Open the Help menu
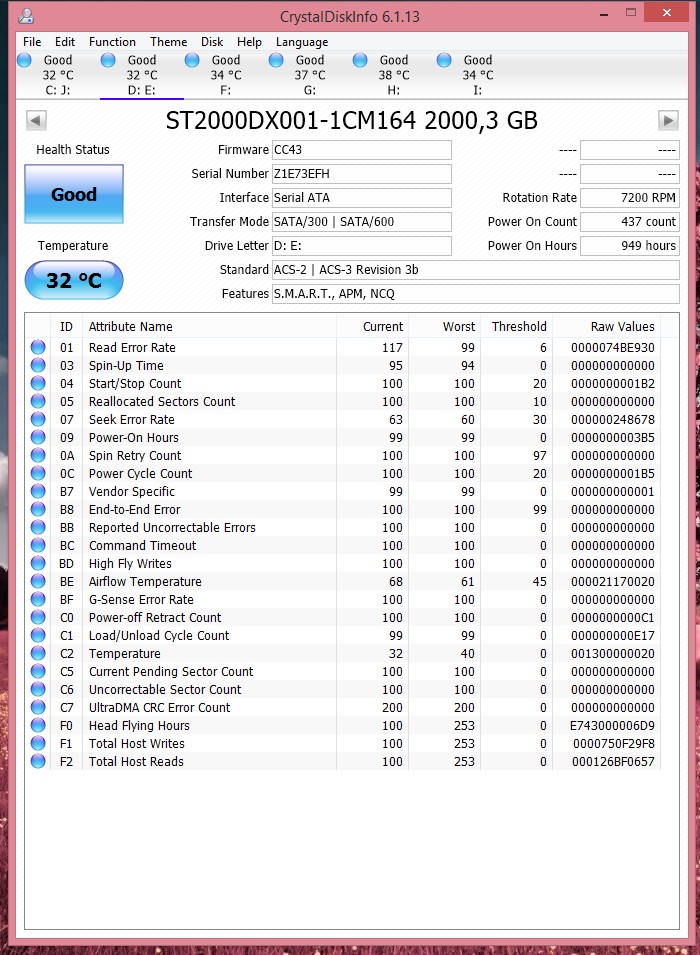The height and width of the screenshot is (955, 700). click(x=249, y=42)
